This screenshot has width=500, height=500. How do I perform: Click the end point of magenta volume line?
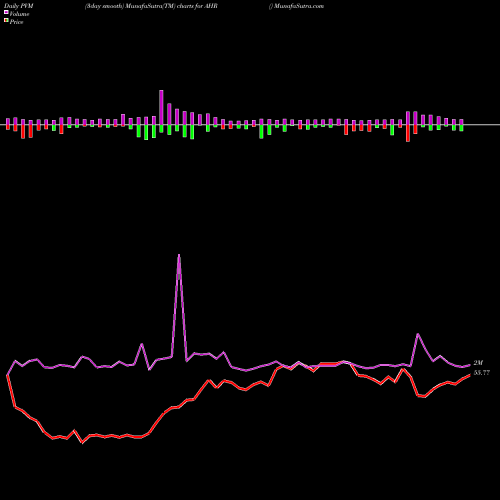click(x=470, y=365)
